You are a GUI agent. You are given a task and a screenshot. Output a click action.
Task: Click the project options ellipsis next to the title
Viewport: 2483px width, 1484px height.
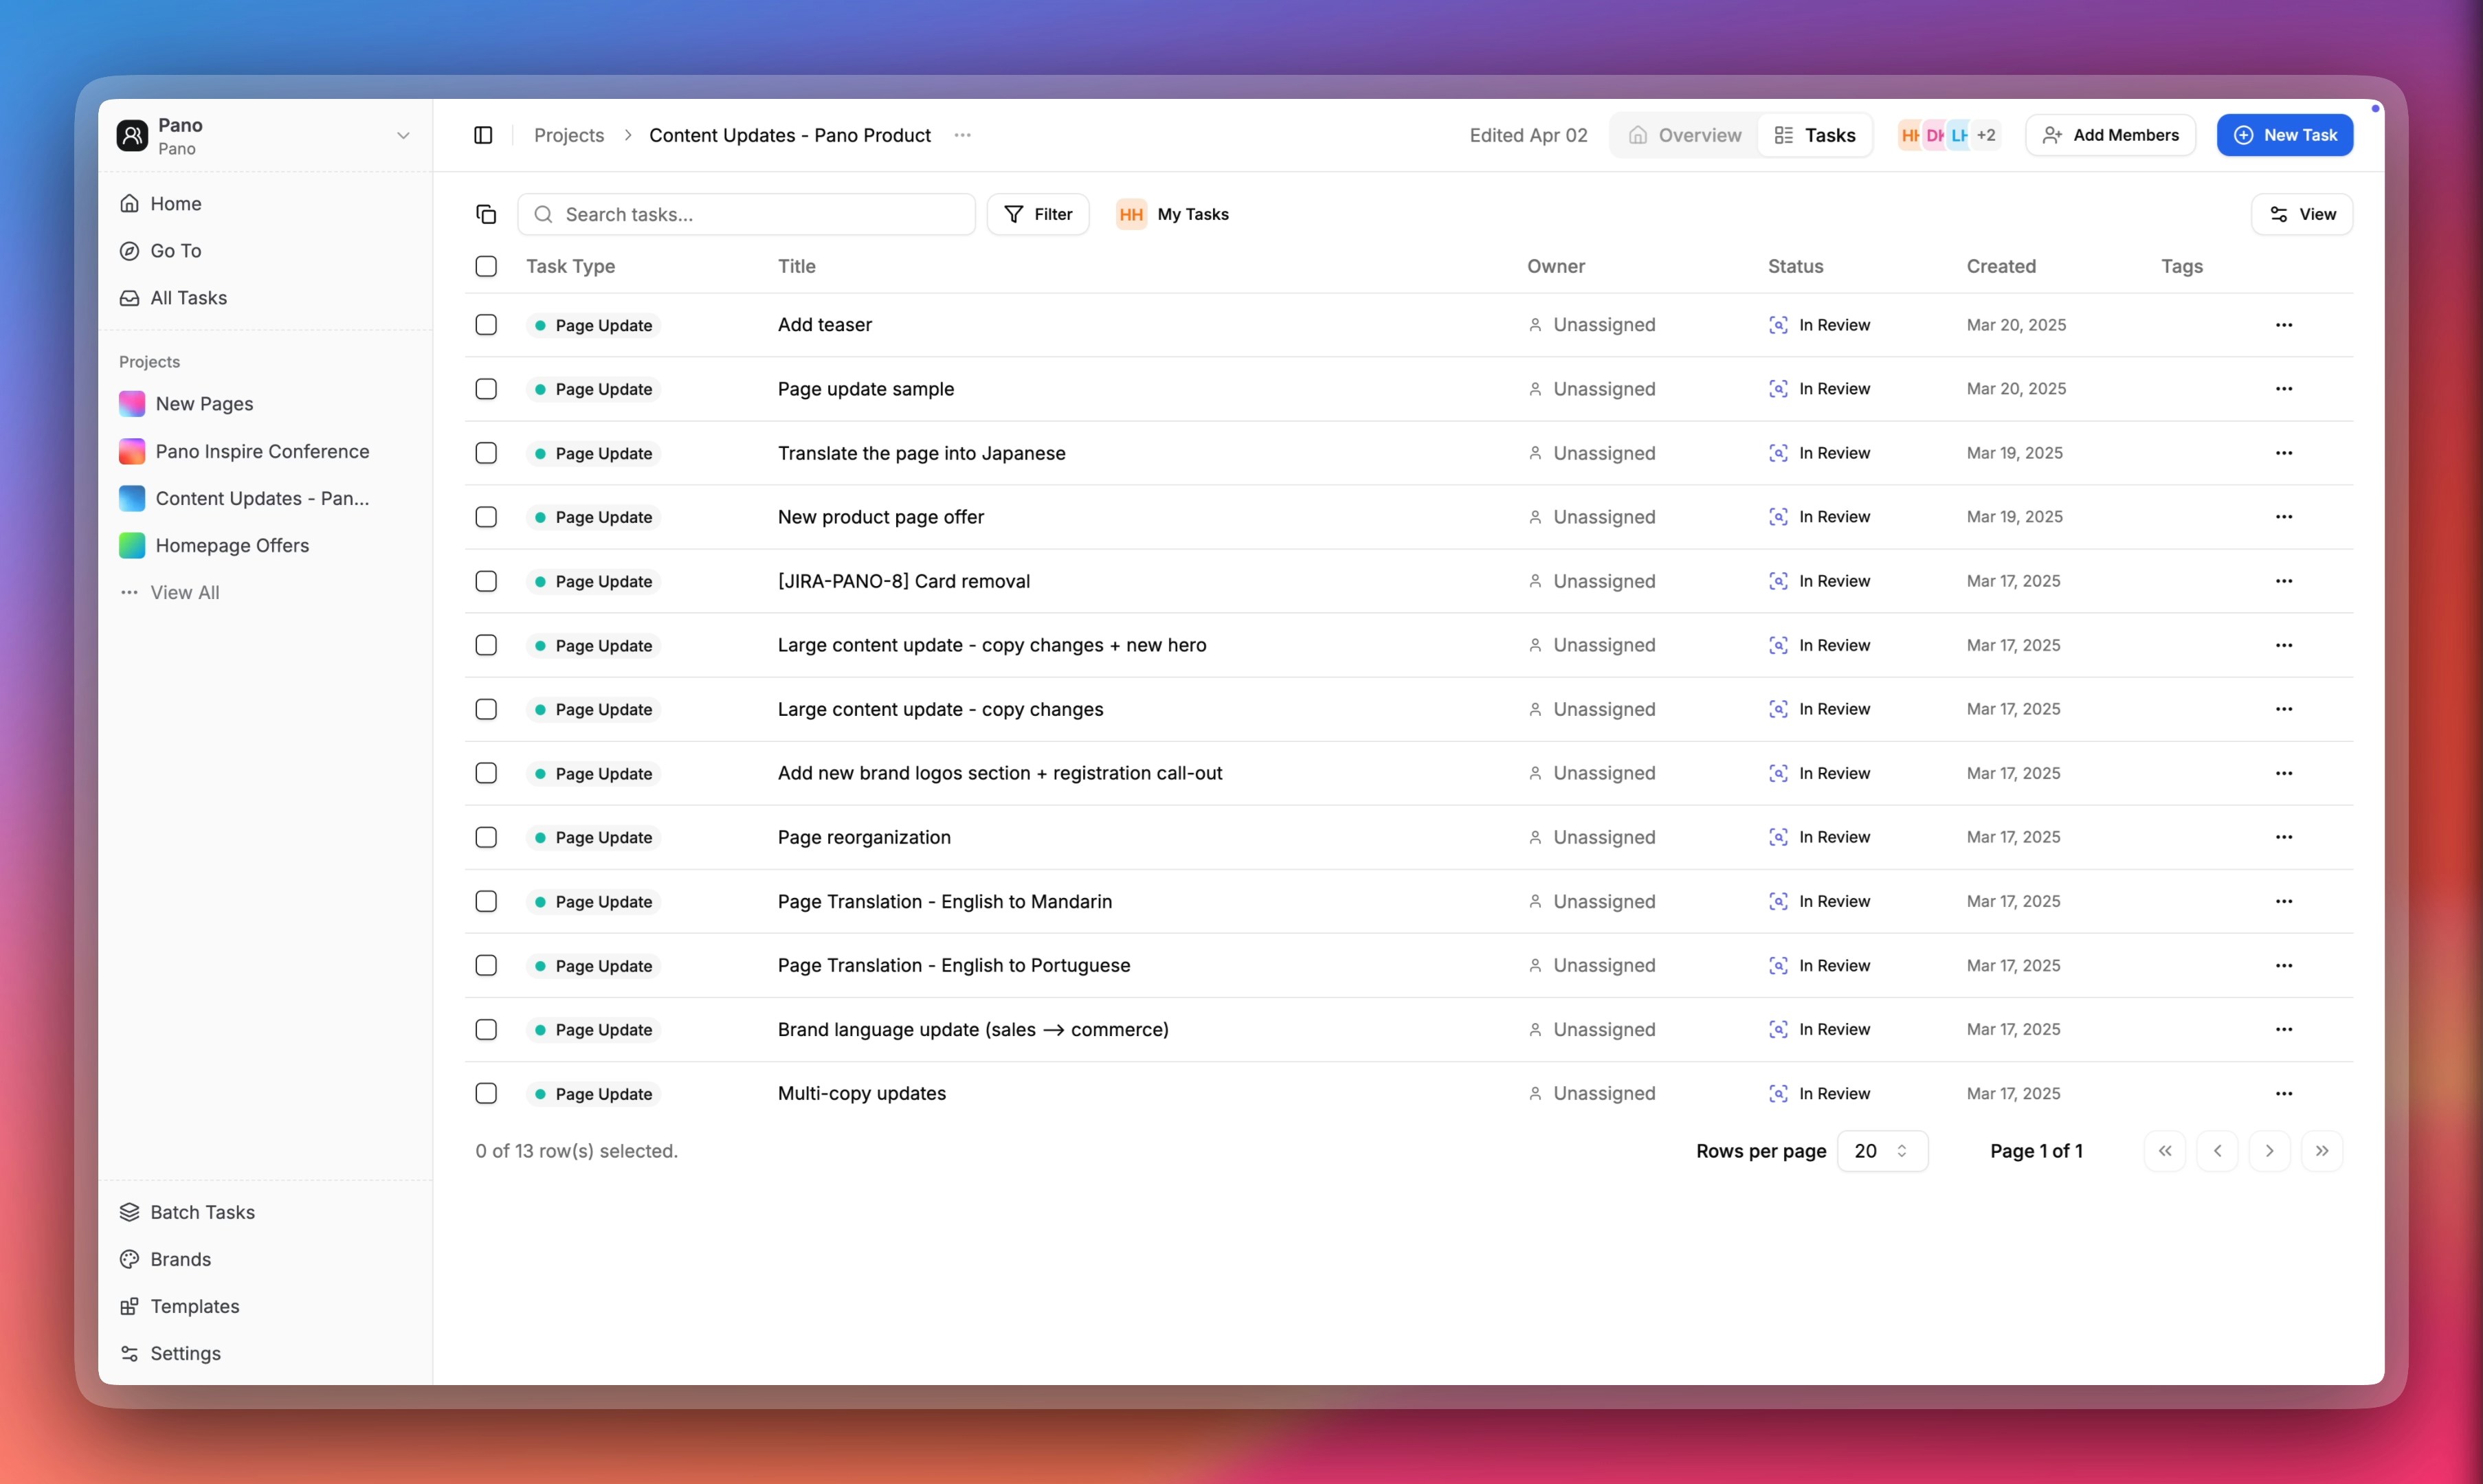pyautogui.click(x=962, y=135)
